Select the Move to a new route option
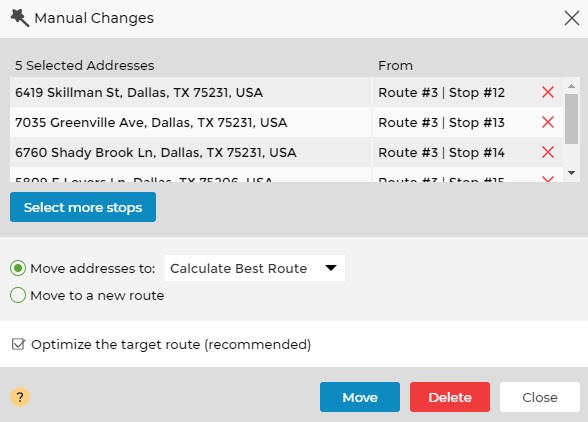 (18, 295)
